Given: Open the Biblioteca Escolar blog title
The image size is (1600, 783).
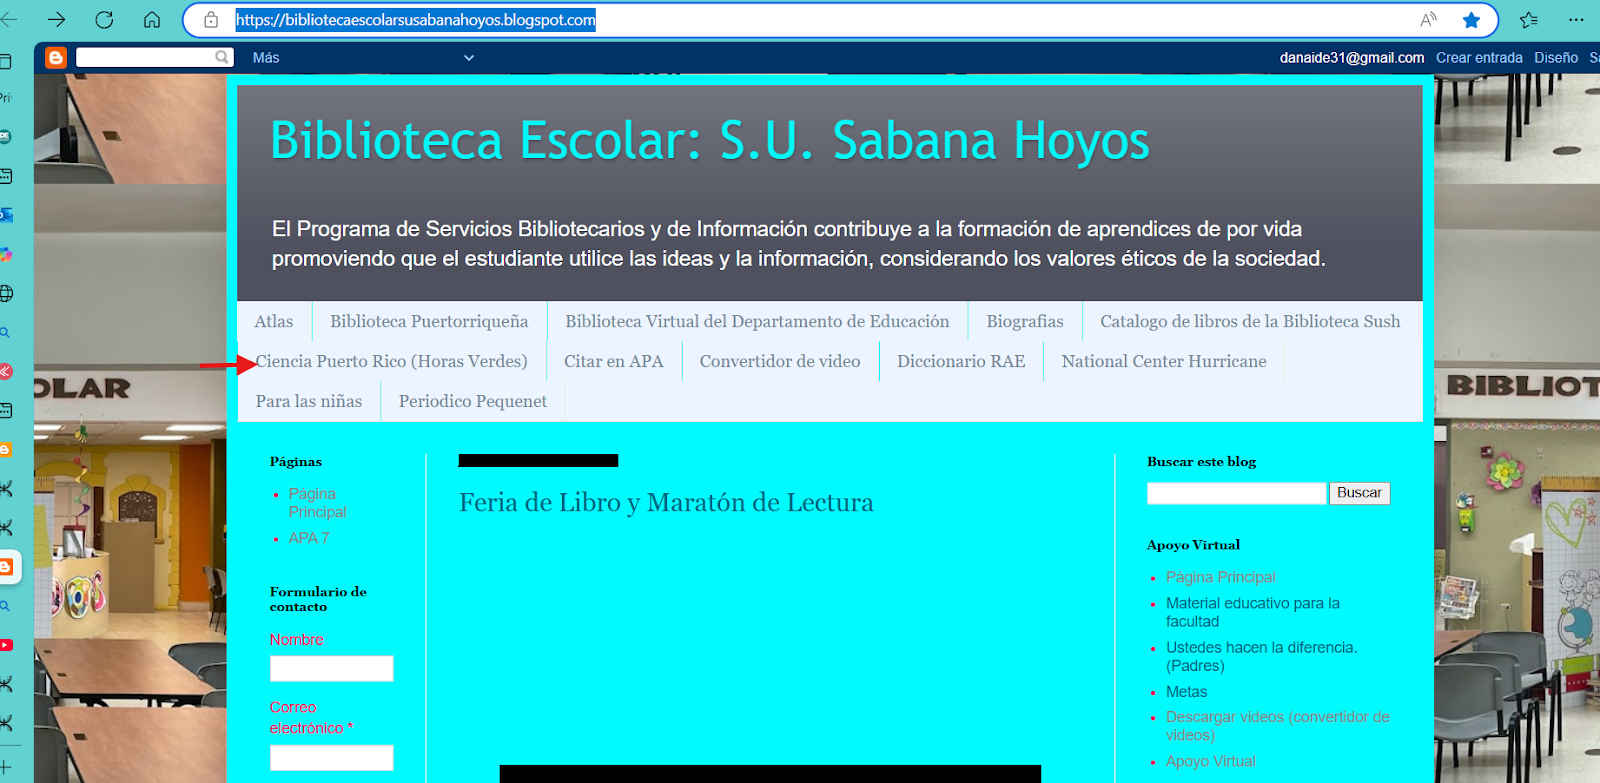Looking at the screenshot, I should click(x=710, y=140).
